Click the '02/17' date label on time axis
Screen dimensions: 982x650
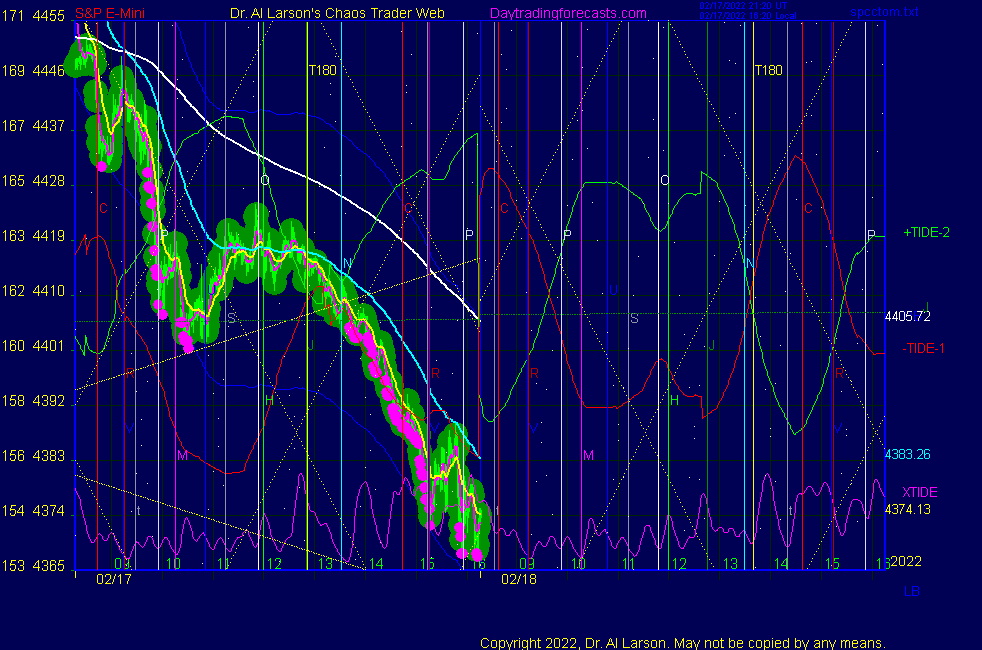pos(114,579)
